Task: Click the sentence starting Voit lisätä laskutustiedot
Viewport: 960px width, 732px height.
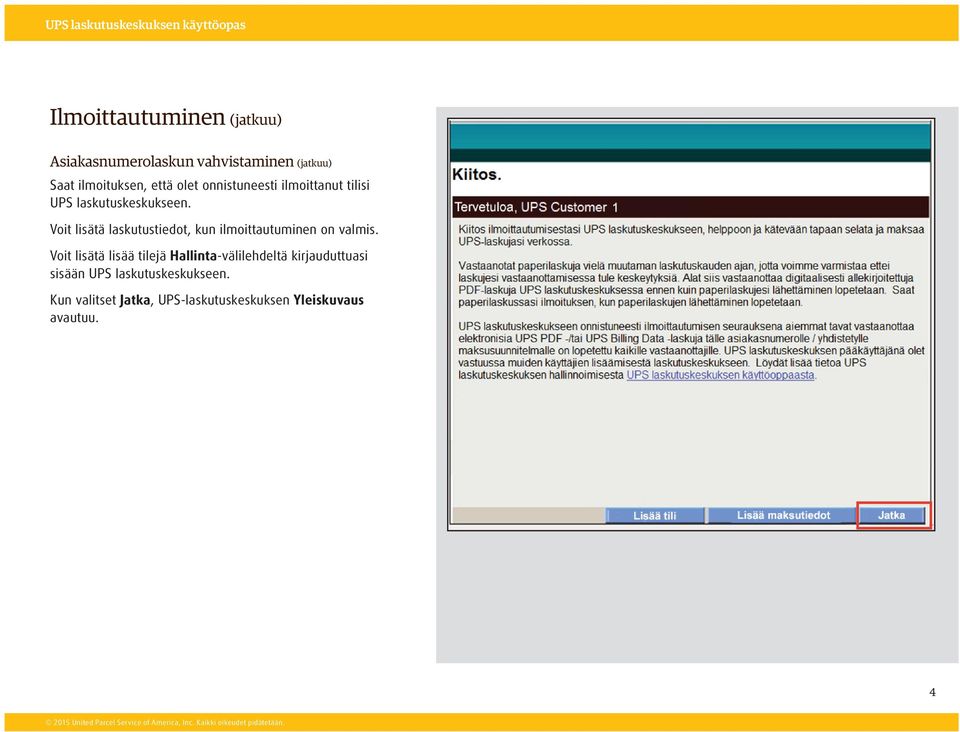Action: (x=214, y=230)
